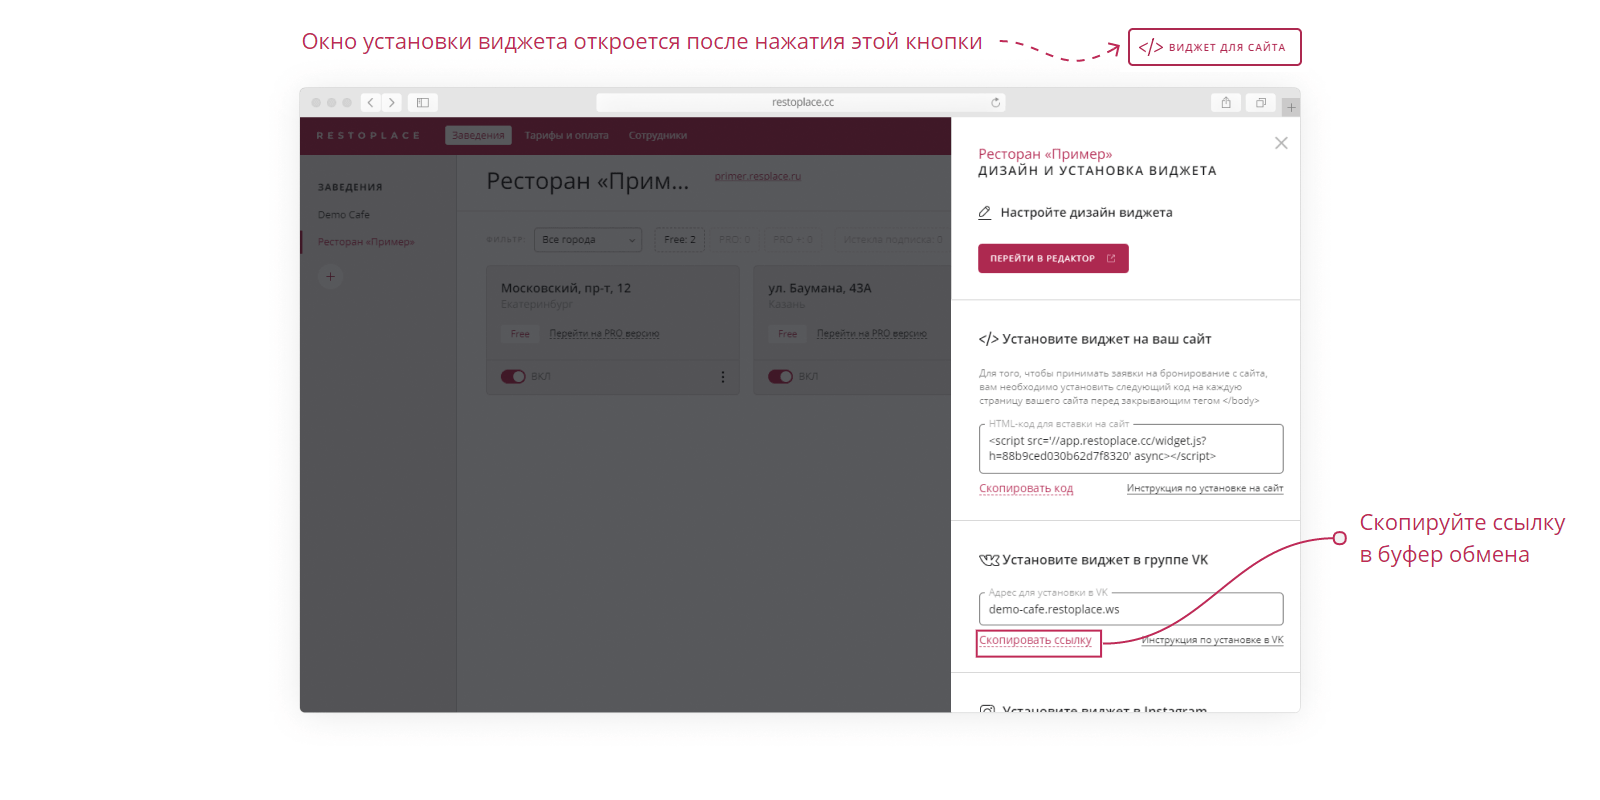Image resolution: width=1600 pixels, height=800 pixels.
Task: Switch to the 'Сотрудники' tab
Action: 657,136
